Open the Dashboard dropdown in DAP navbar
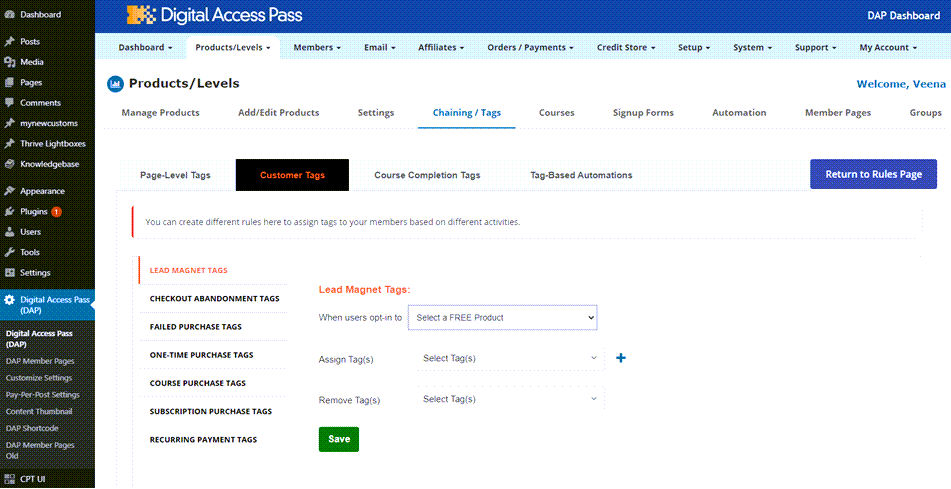951x489 pixels. pyautogui.click(x=145, y=47)
